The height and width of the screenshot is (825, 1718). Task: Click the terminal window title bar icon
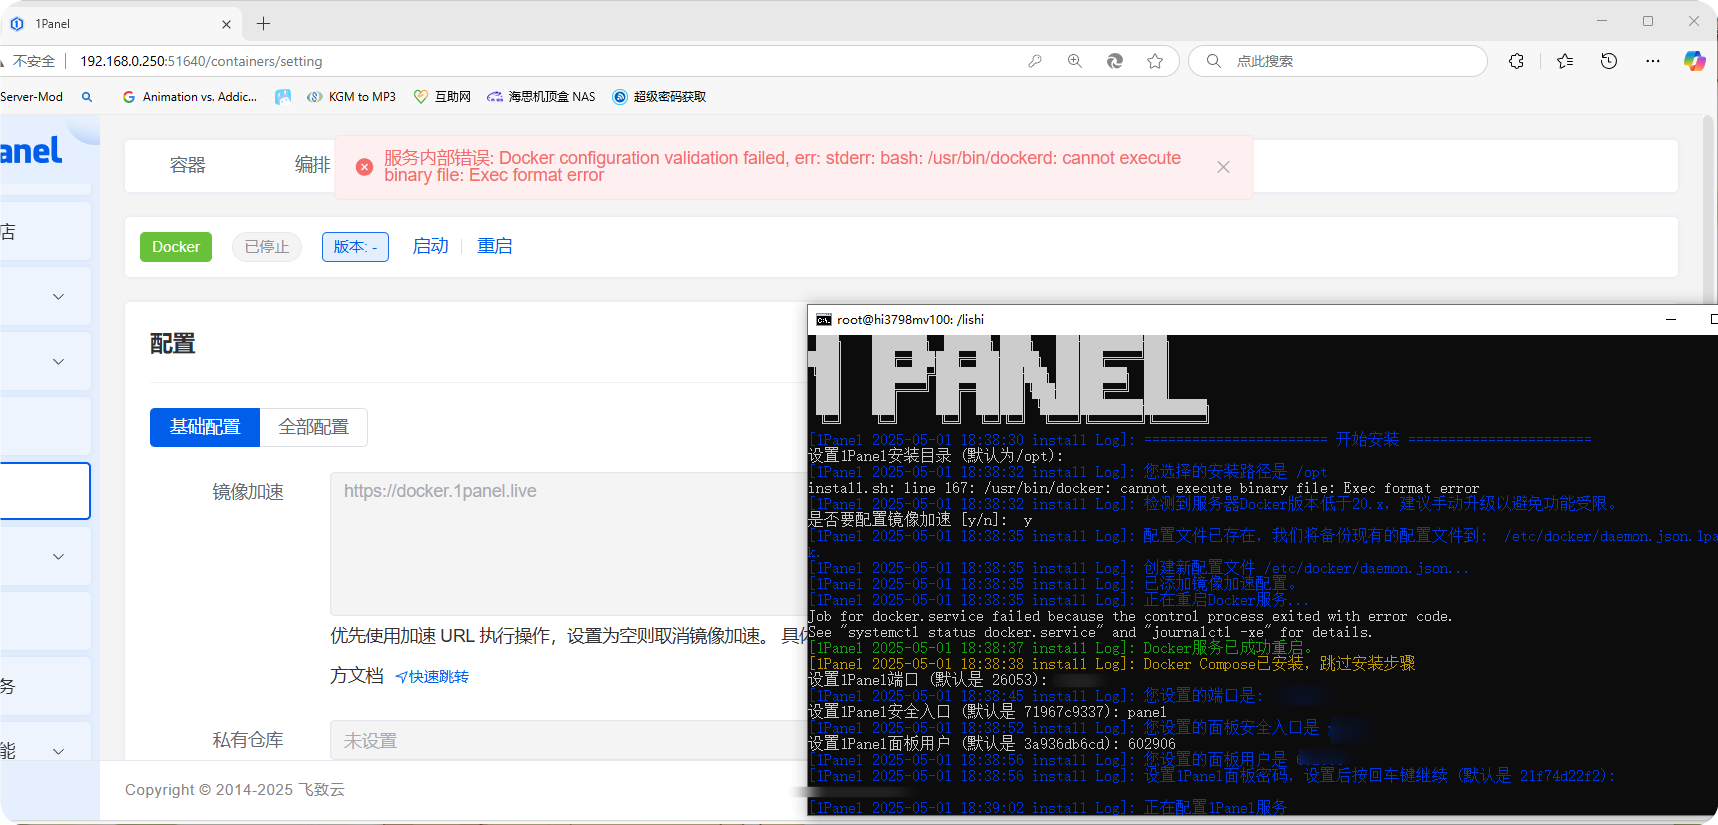(824, 320)
